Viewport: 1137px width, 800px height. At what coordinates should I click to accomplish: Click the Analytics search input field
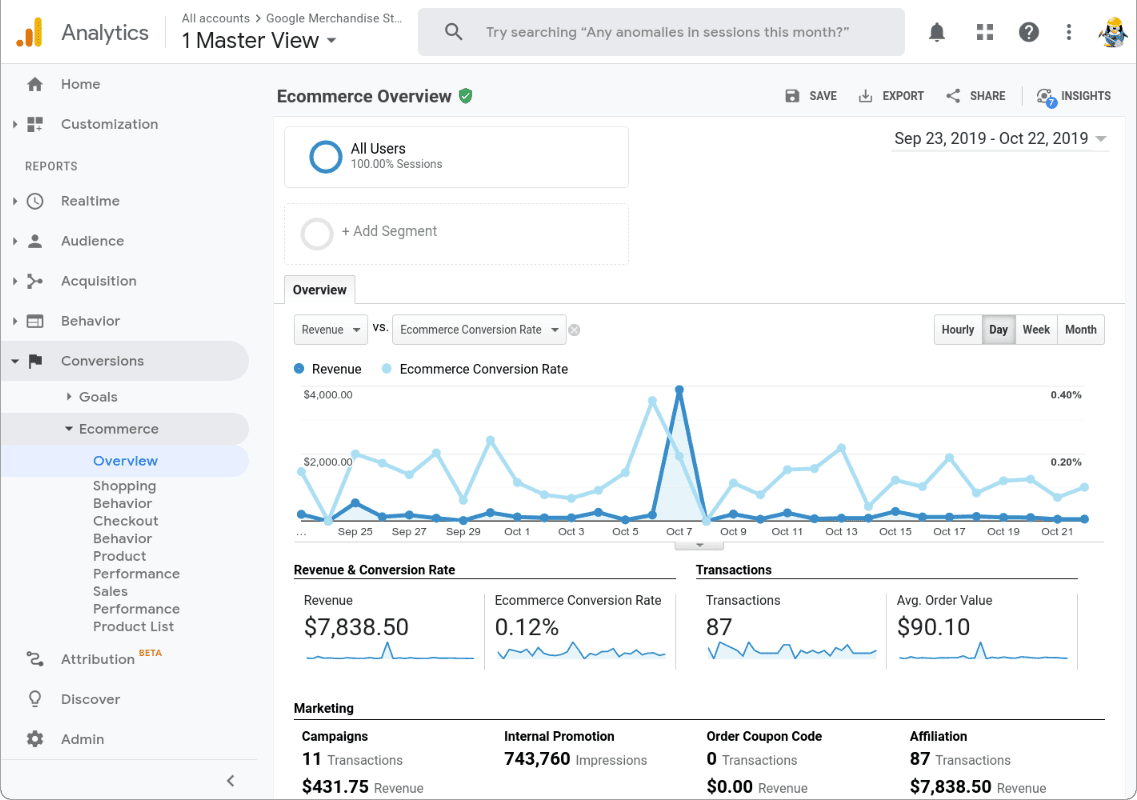tap(667, 32)
